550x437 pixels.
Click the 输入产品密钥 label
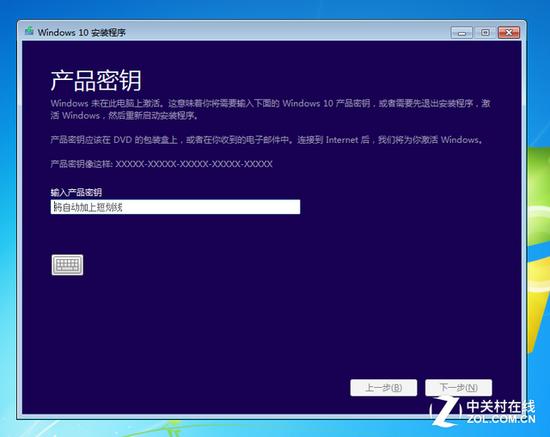point(76,192)
